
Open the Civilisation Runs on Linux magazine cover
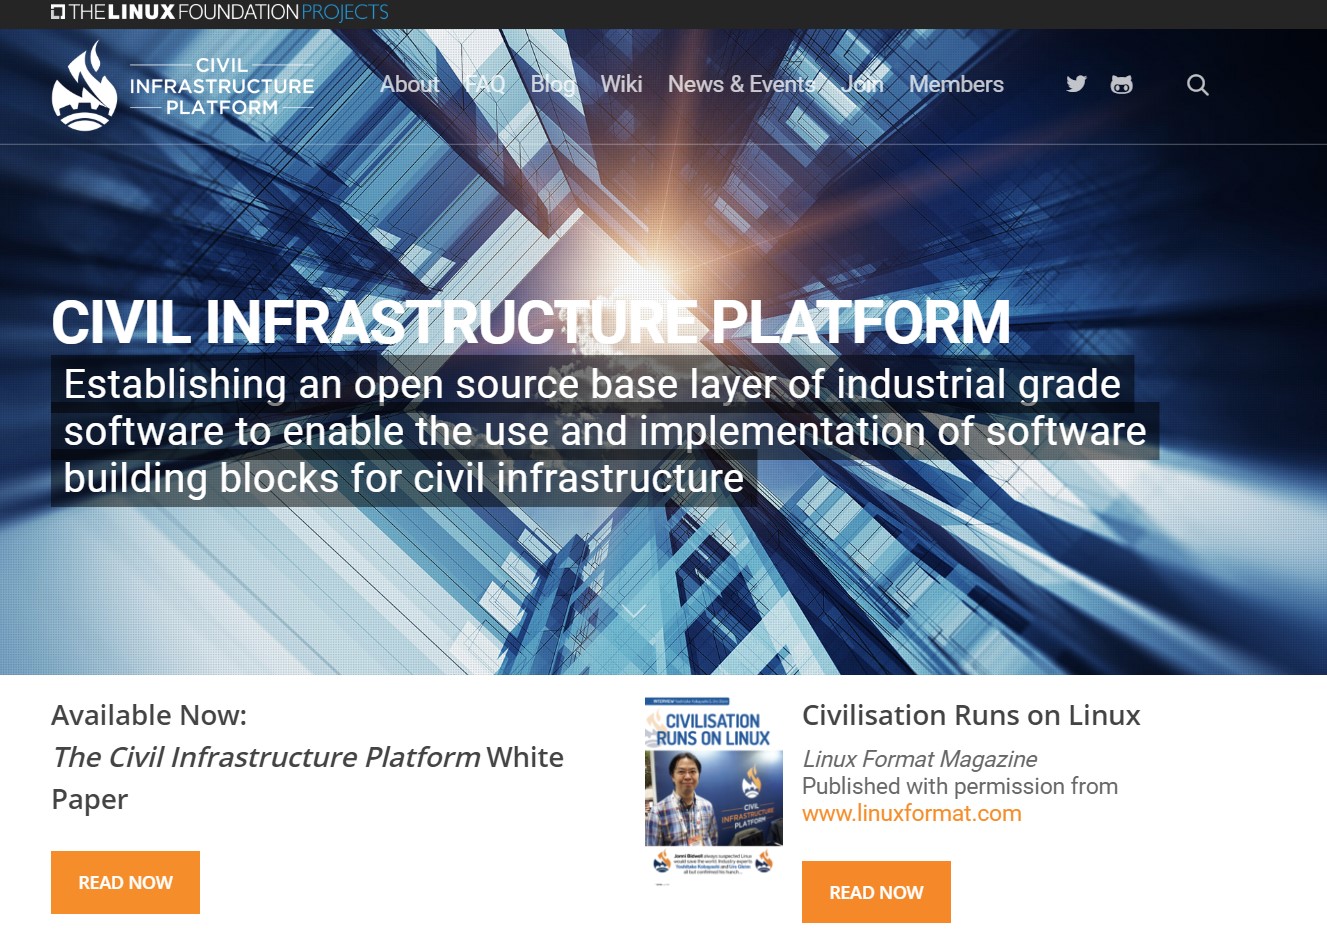click(x=713, y=790)
